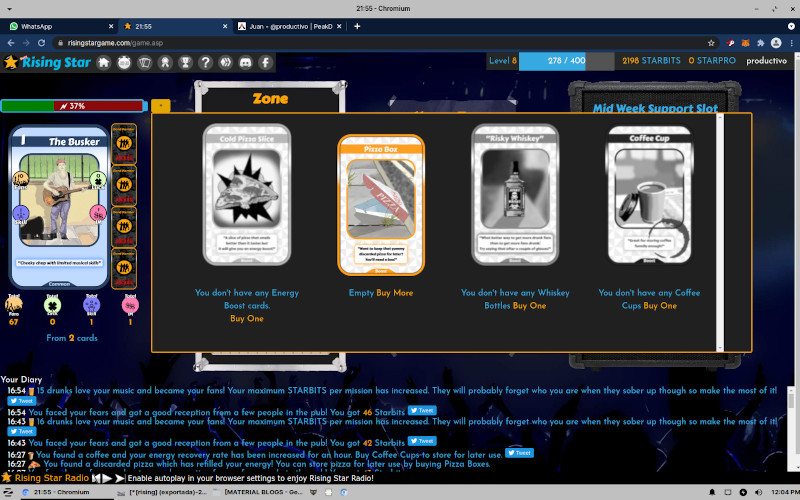Open the robot-face icon in game toolbar
This screenshot has width=800, height=500.
tap(124, 62)
